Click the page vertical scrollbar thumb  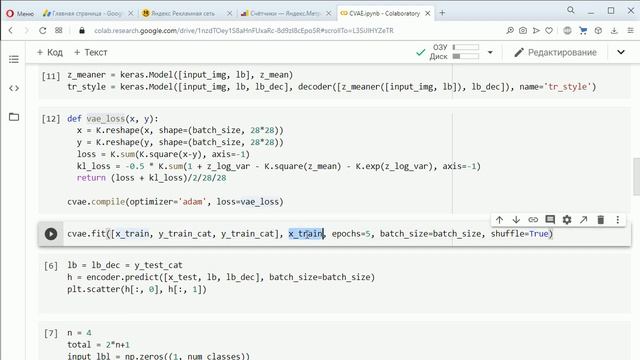coord(636,177)
